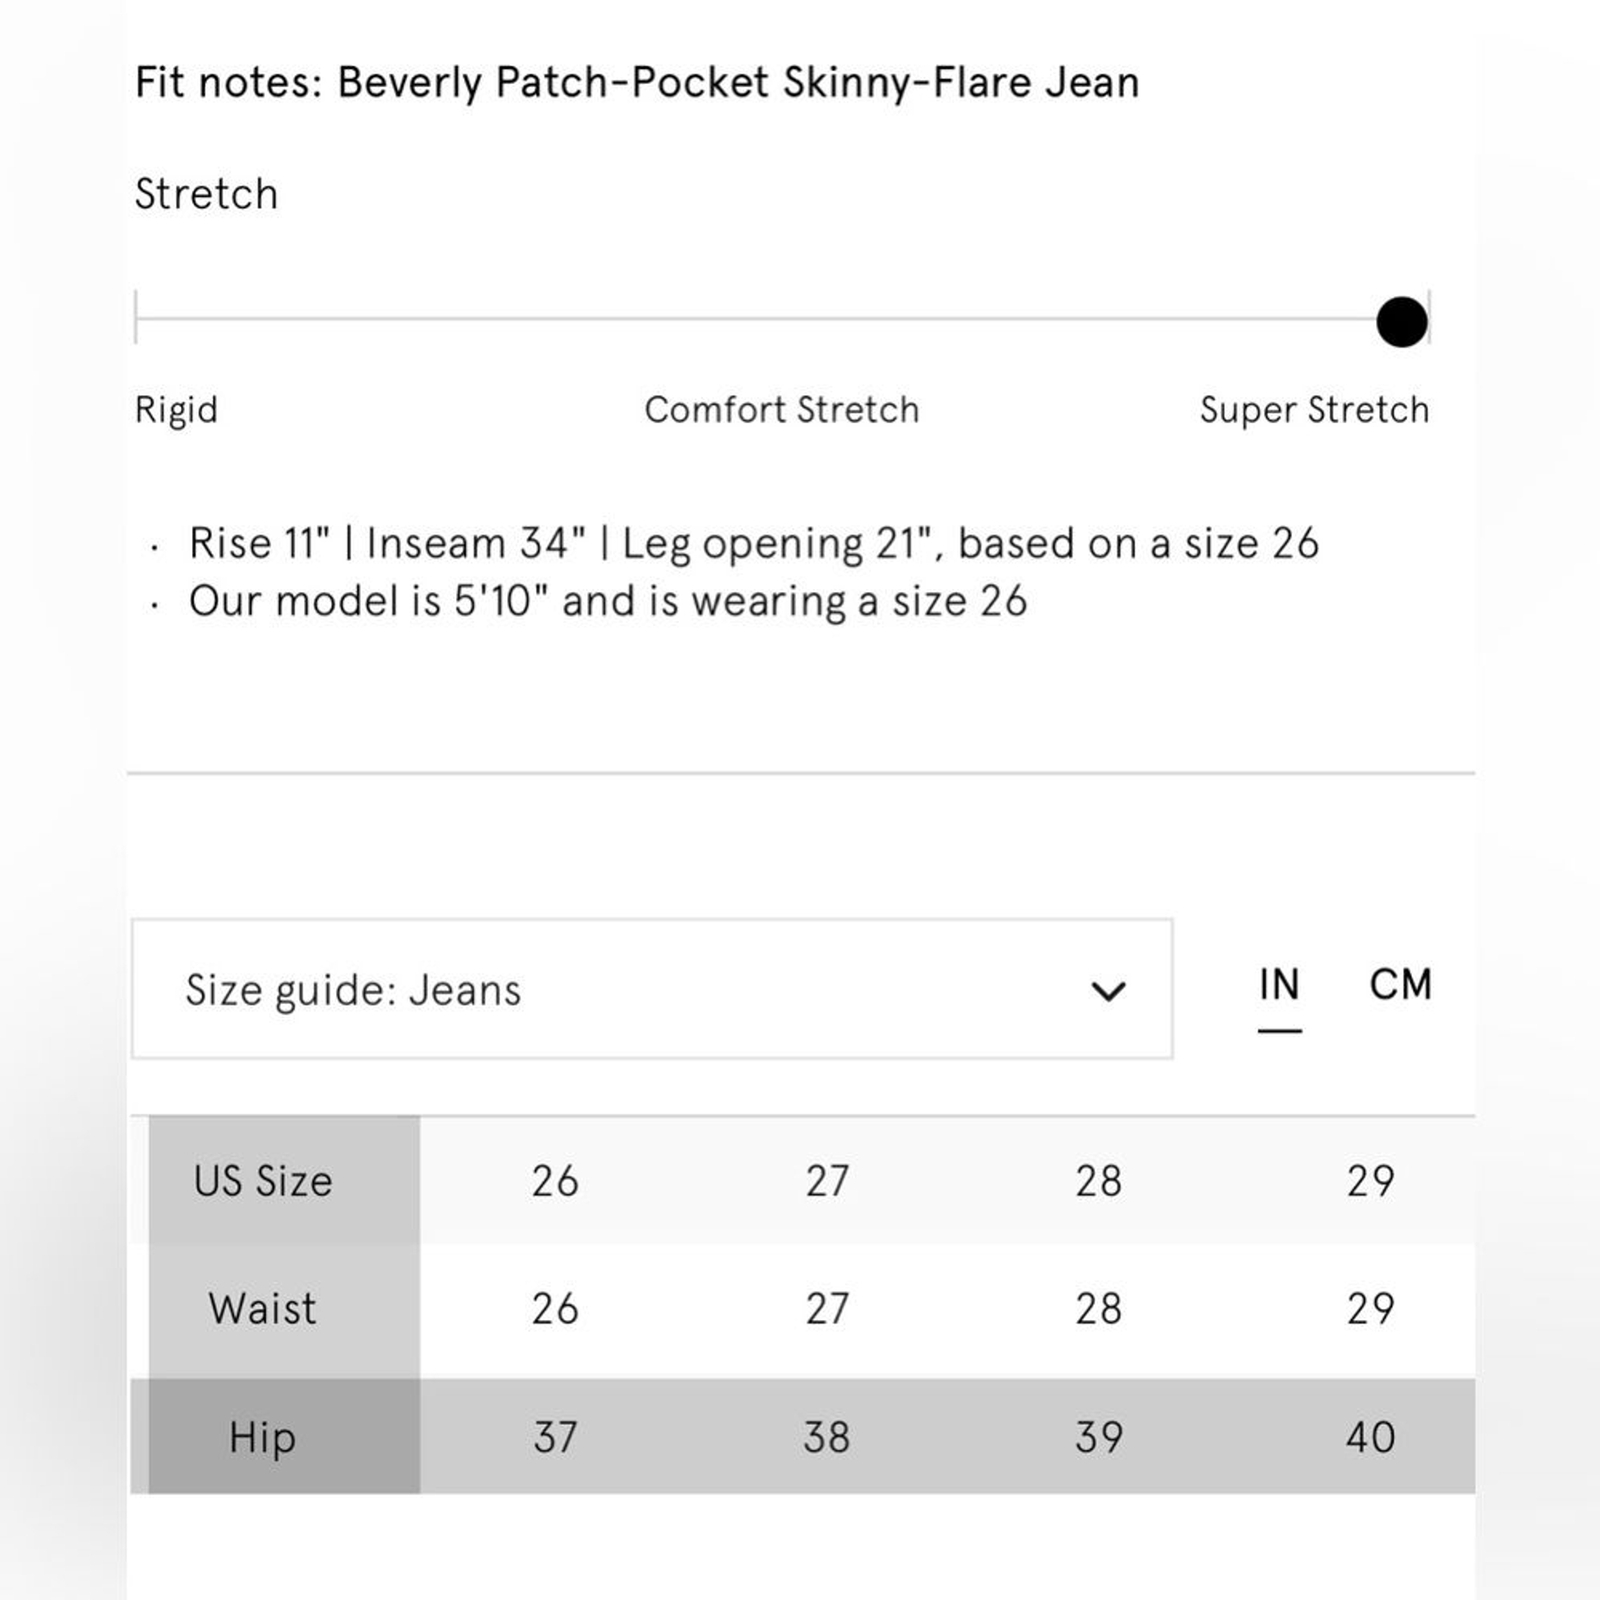Switch to the CM units tab

coord(1400,985)
